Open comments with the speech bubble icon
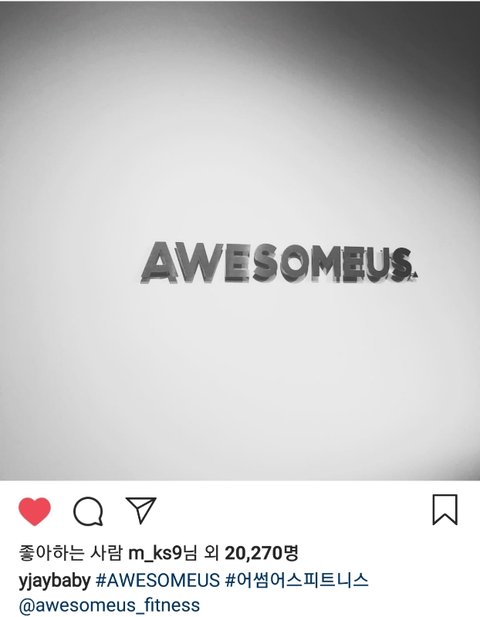The image size is (480, 617). tap(88, 512)
